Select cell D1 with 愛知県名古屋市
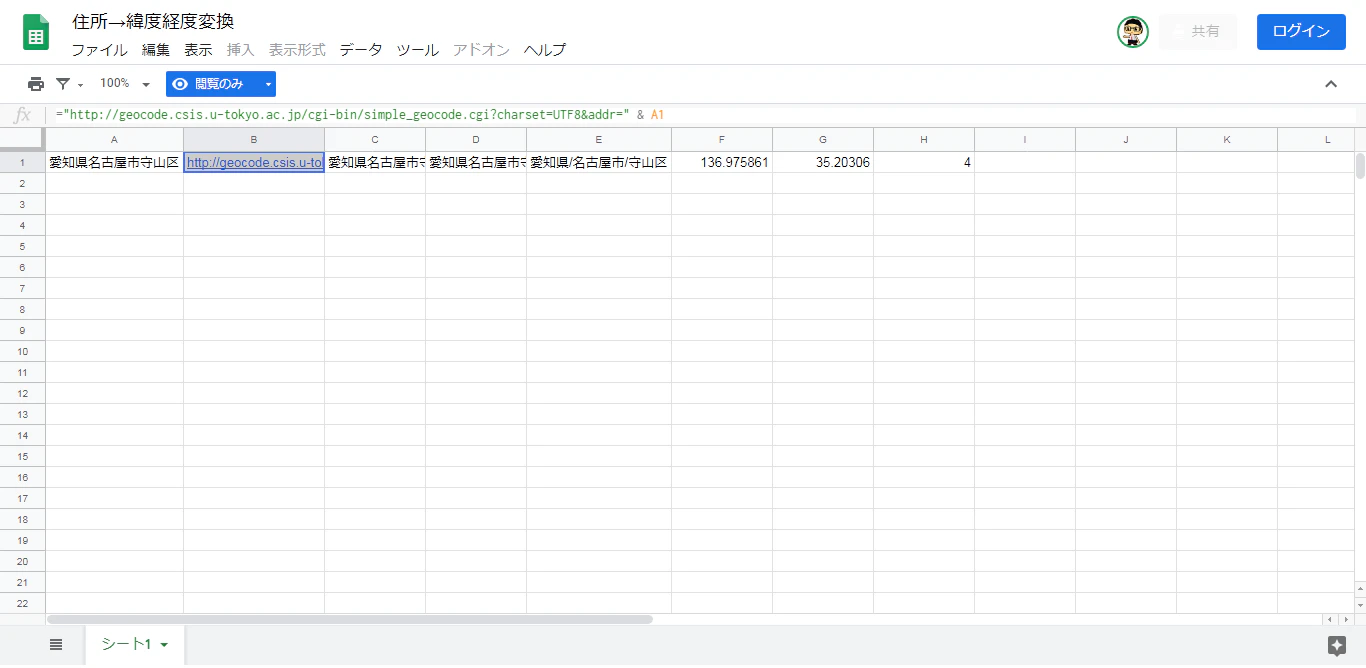The height and width of the screenshot is (668, 1366). 476,162
